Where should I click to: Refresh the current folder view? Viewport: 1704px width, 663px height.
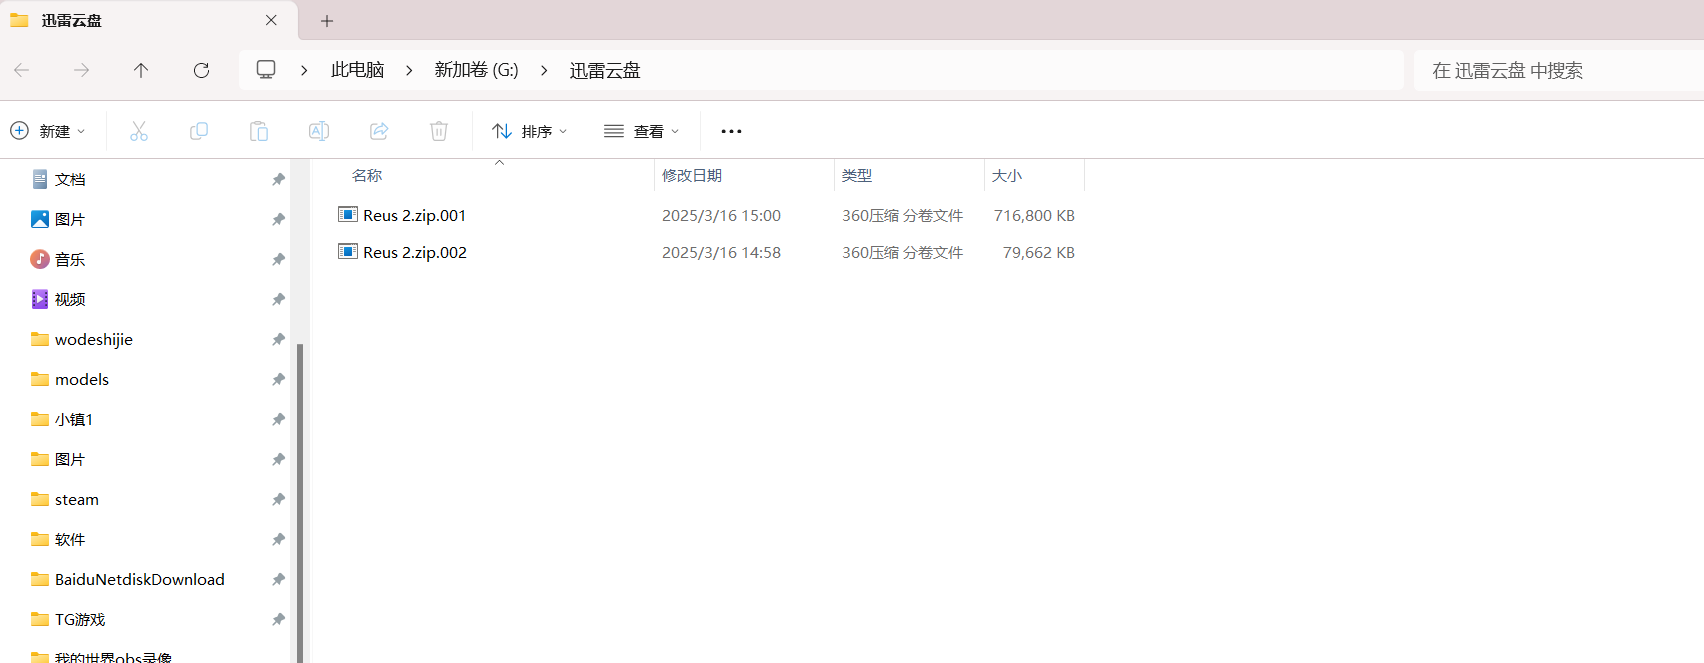pos(201,70)
